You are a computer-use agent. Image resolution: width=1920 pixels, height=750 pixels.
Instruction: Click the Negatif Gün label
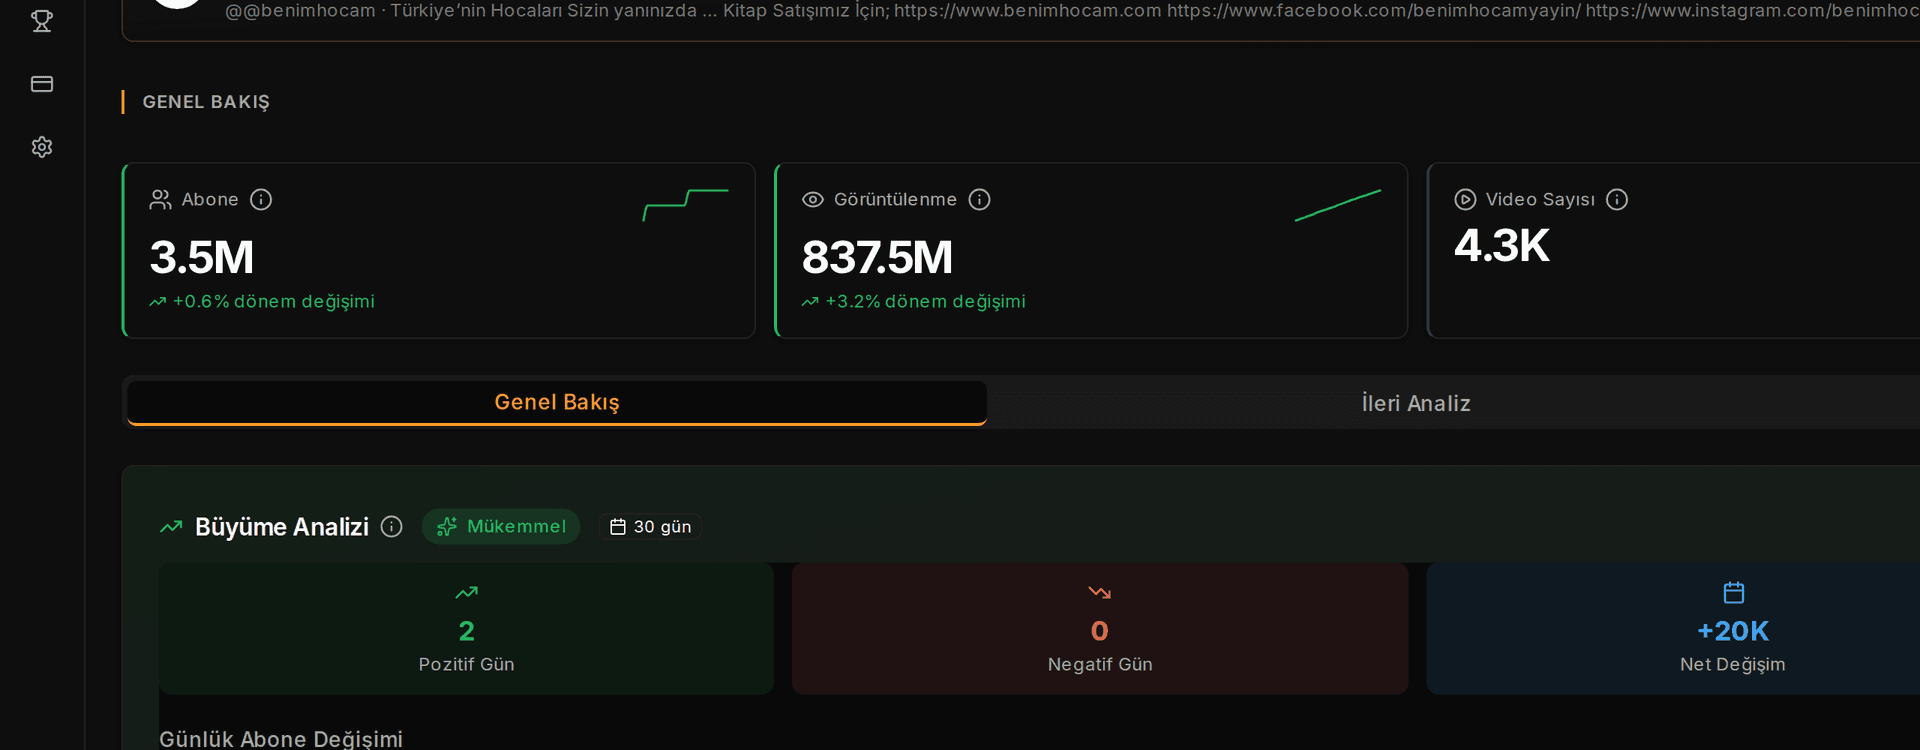pyautogui.click(x=1100, y=665)
